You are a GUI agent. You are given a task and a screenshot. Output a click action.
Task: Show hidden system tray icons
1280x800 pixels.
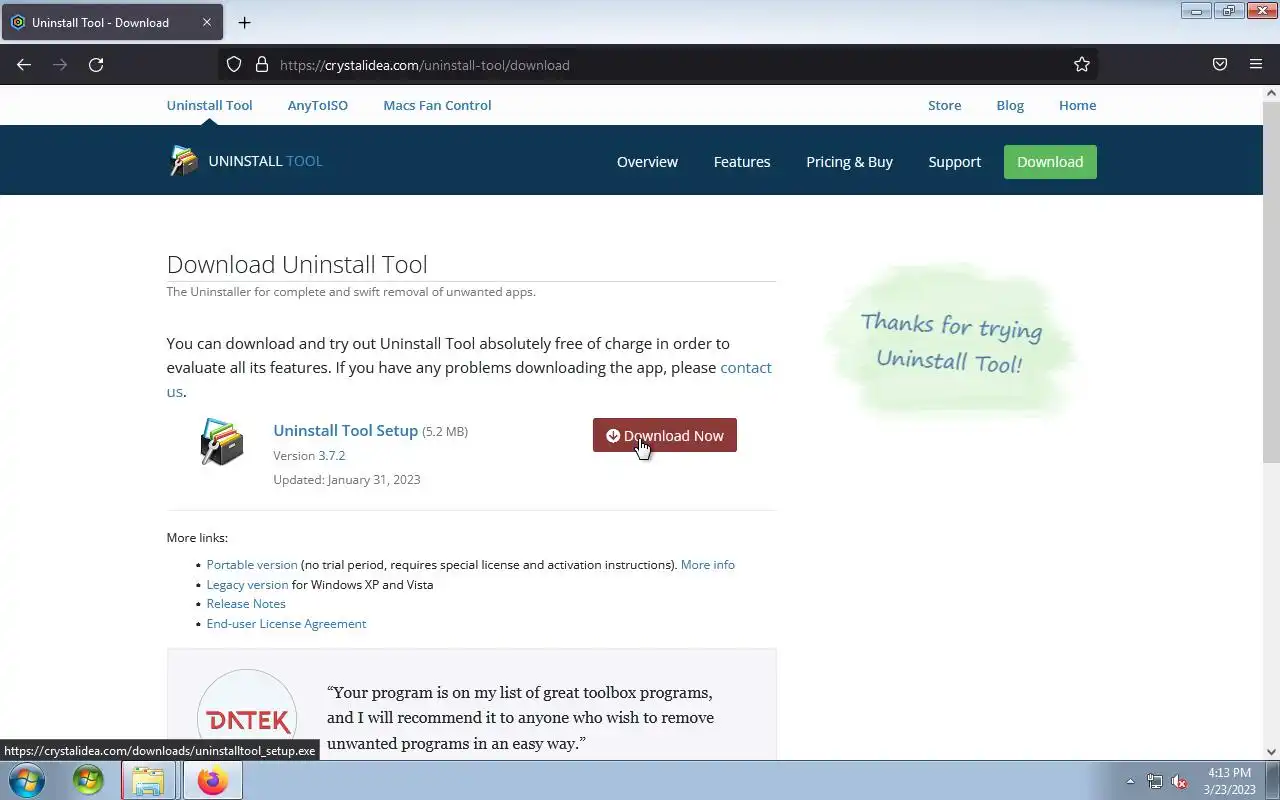1130,781
